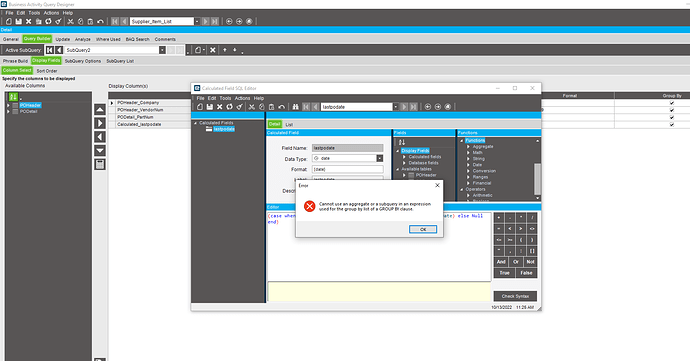
Task: Click OK in the Error dialog
Action: click(423, 229)
